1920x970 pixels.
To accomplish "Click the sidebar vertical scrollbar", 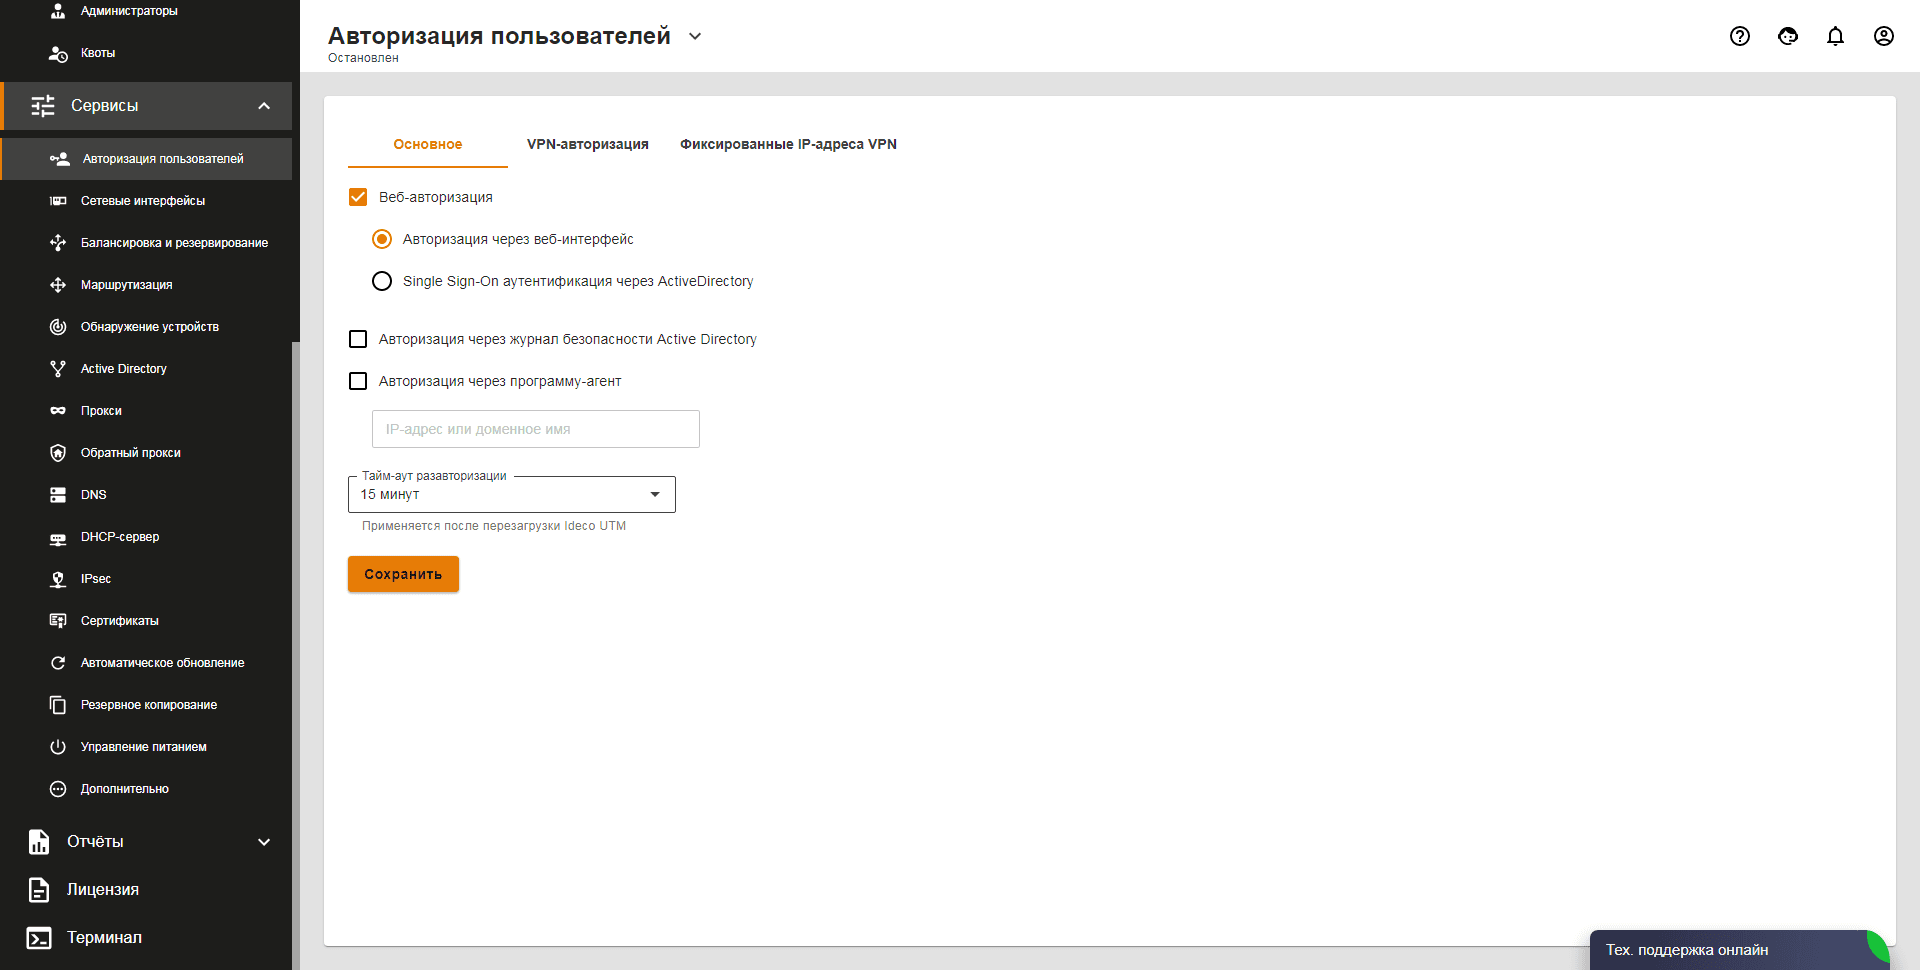I will click(296, 655).
